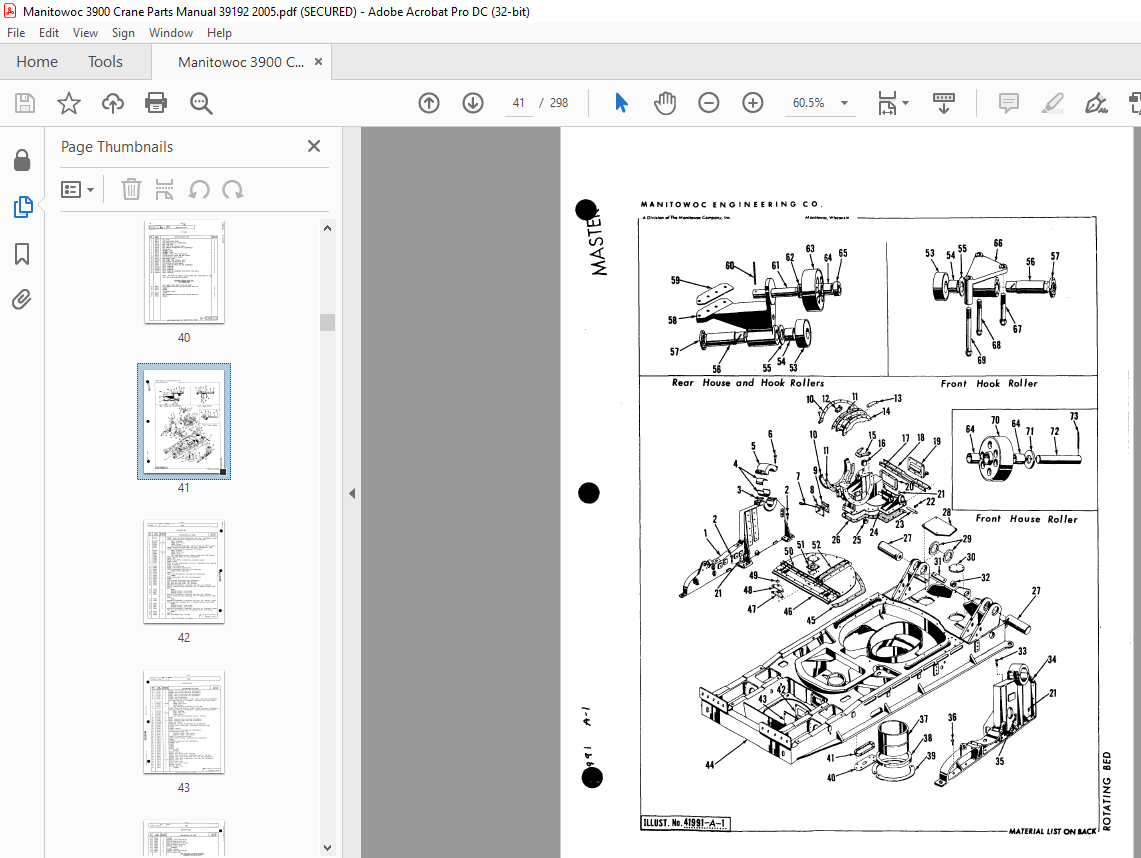The height and width of the screenshot is (858, 1141).
Task: Expand the zoom level dropdown
Action: (844, 103)
